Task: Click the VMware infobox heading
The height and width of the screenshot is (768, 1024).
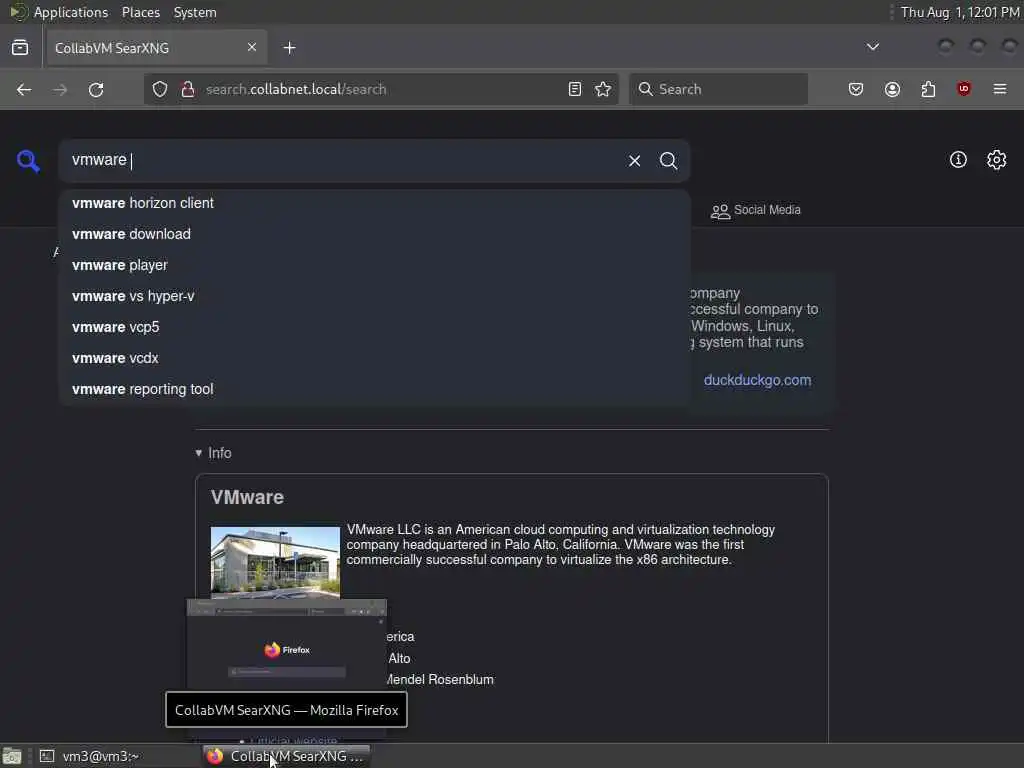Action: [247, 498]
